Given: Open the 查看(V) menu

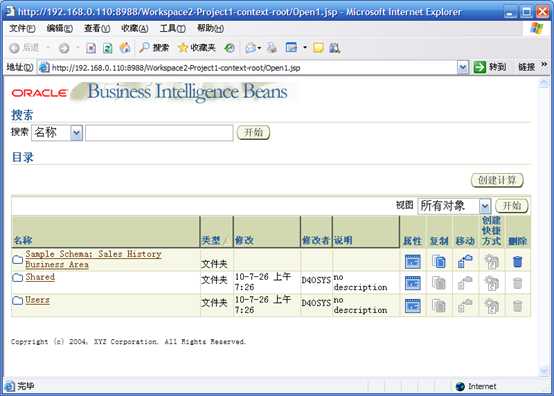Looking at the screenshot, I should [x=97, y=28].
